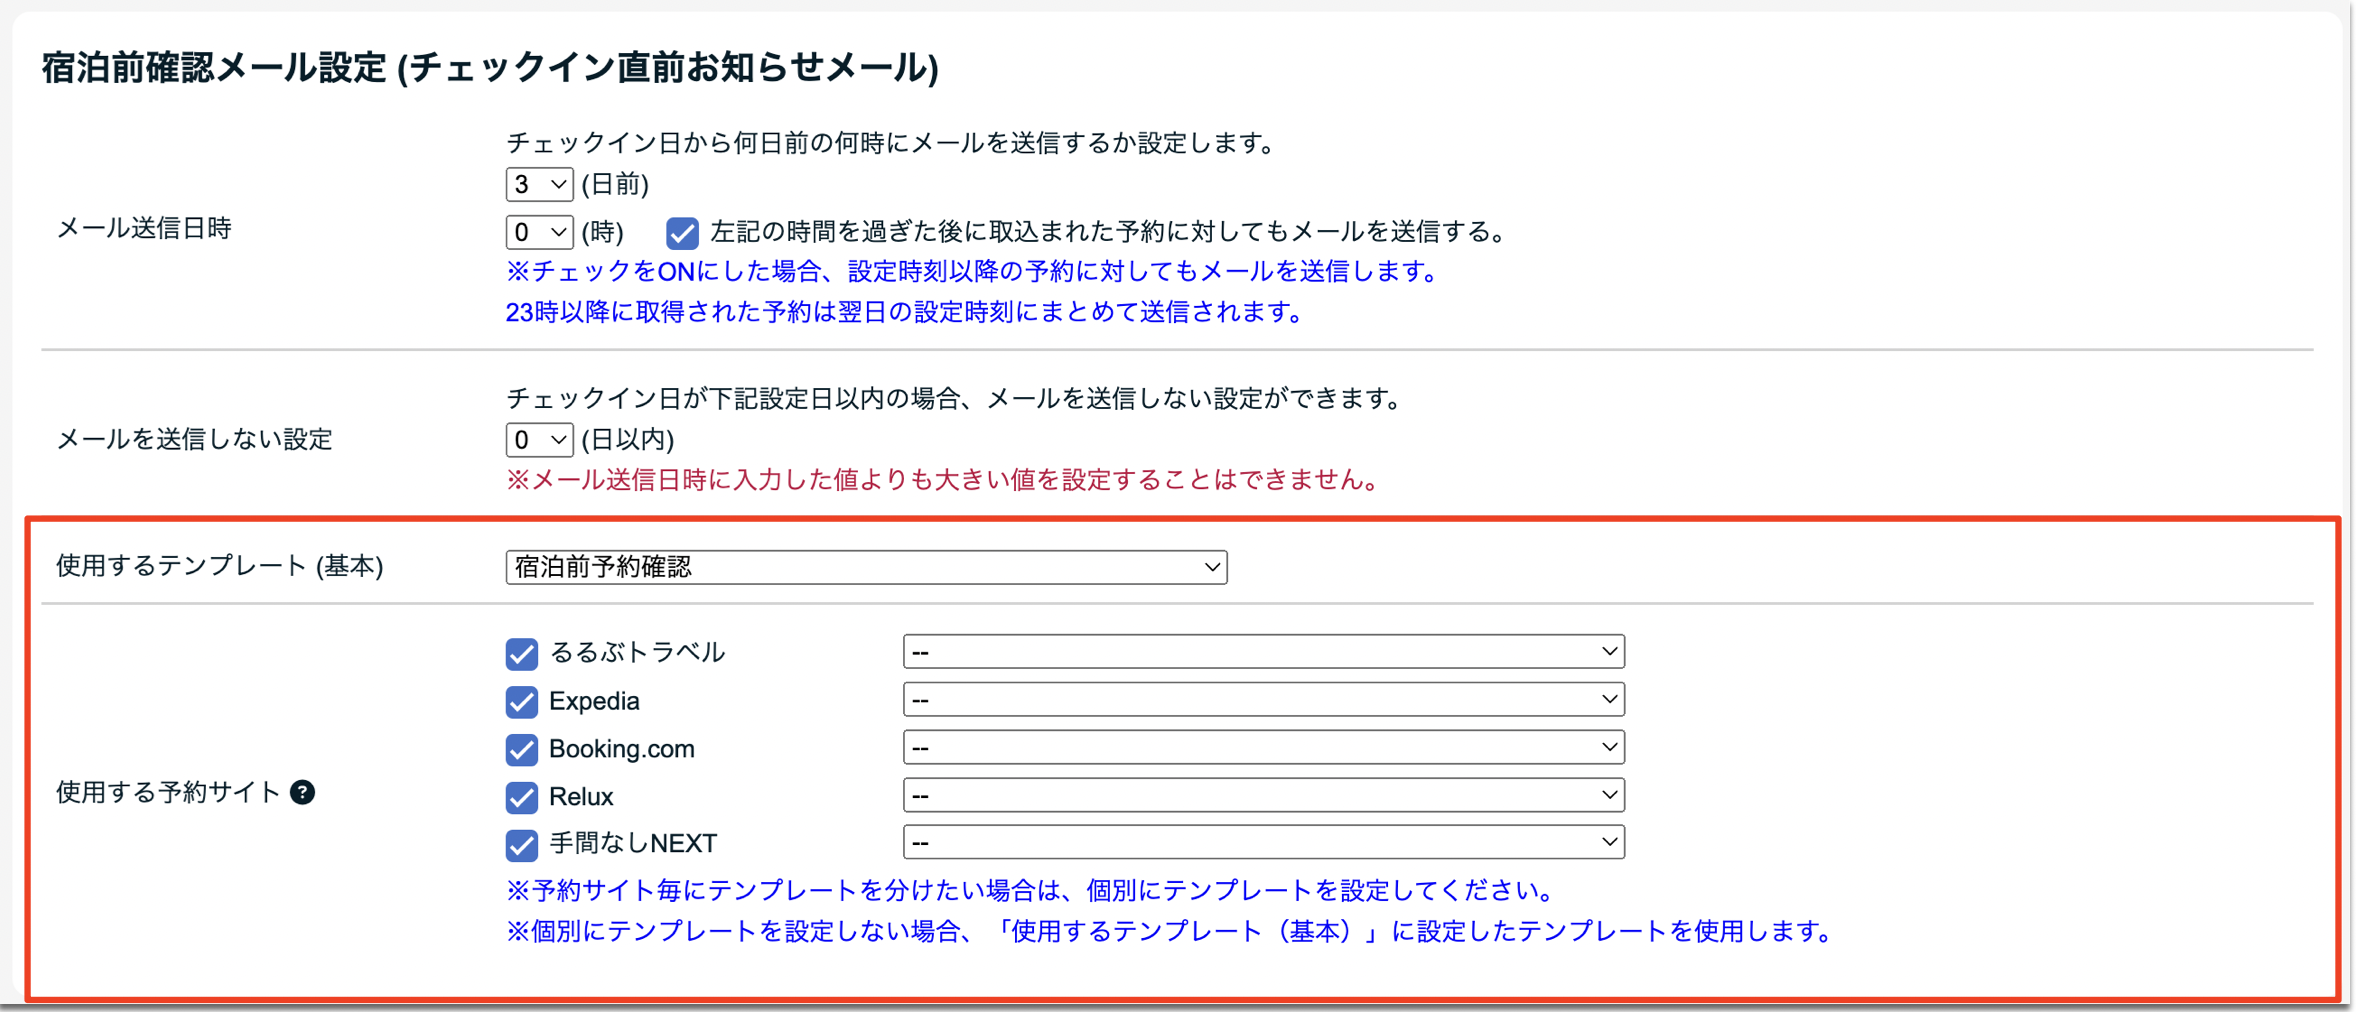Click the るるぶトラベル site label
This screenshot has width=2356, height=1012.
[x=637, y=653]
